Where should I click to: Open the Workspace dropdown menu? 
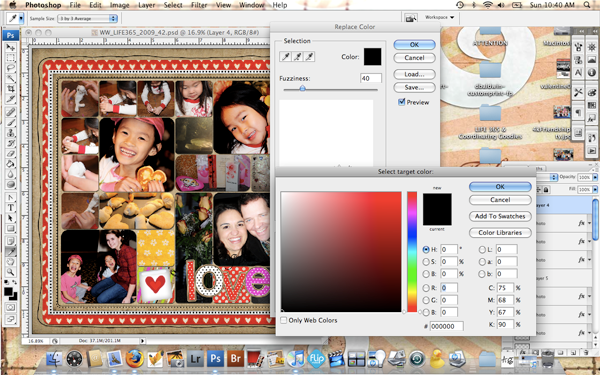(439, 17)
